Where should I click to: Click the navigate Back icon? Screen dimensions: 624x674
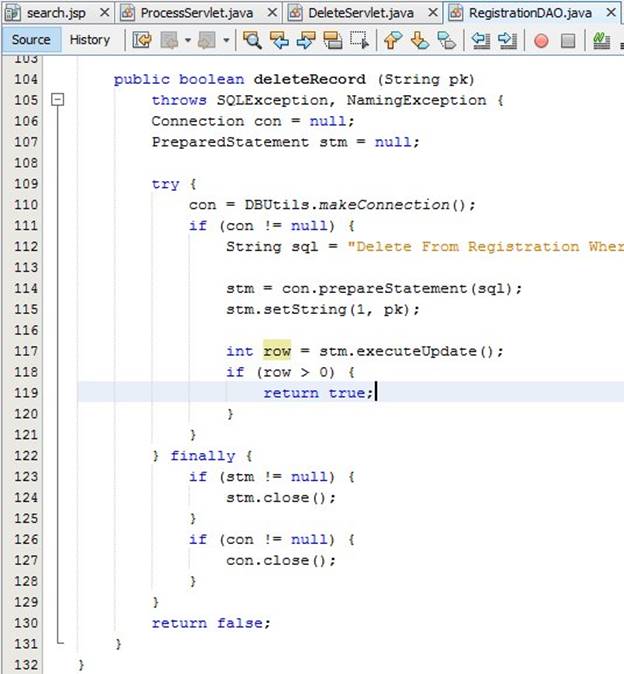[x=169, y=40]
